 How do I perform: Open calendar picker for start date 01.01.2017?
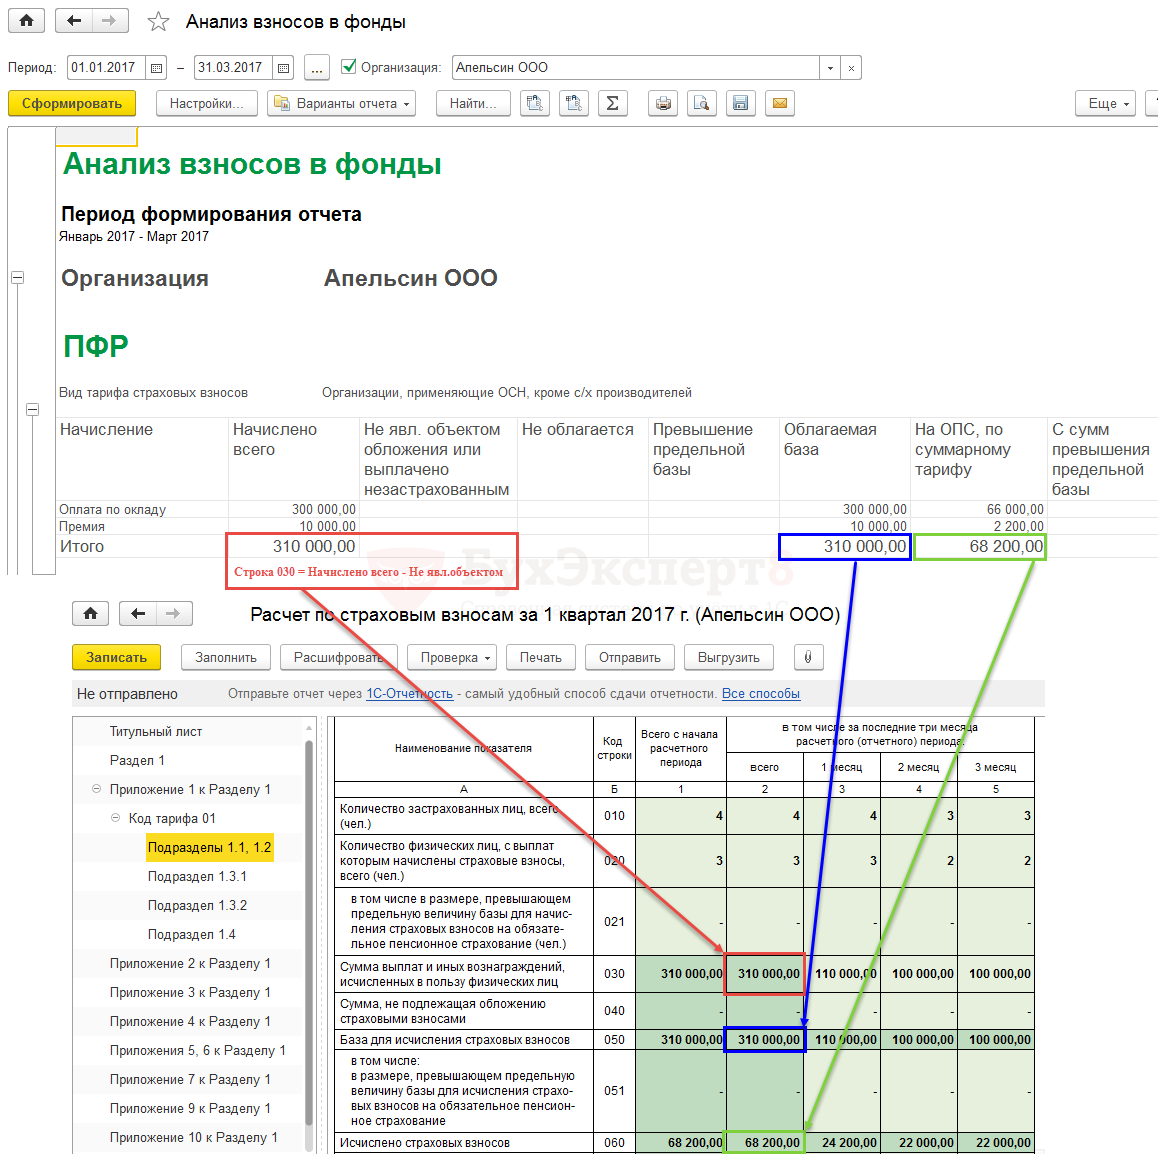pos(156,68)
